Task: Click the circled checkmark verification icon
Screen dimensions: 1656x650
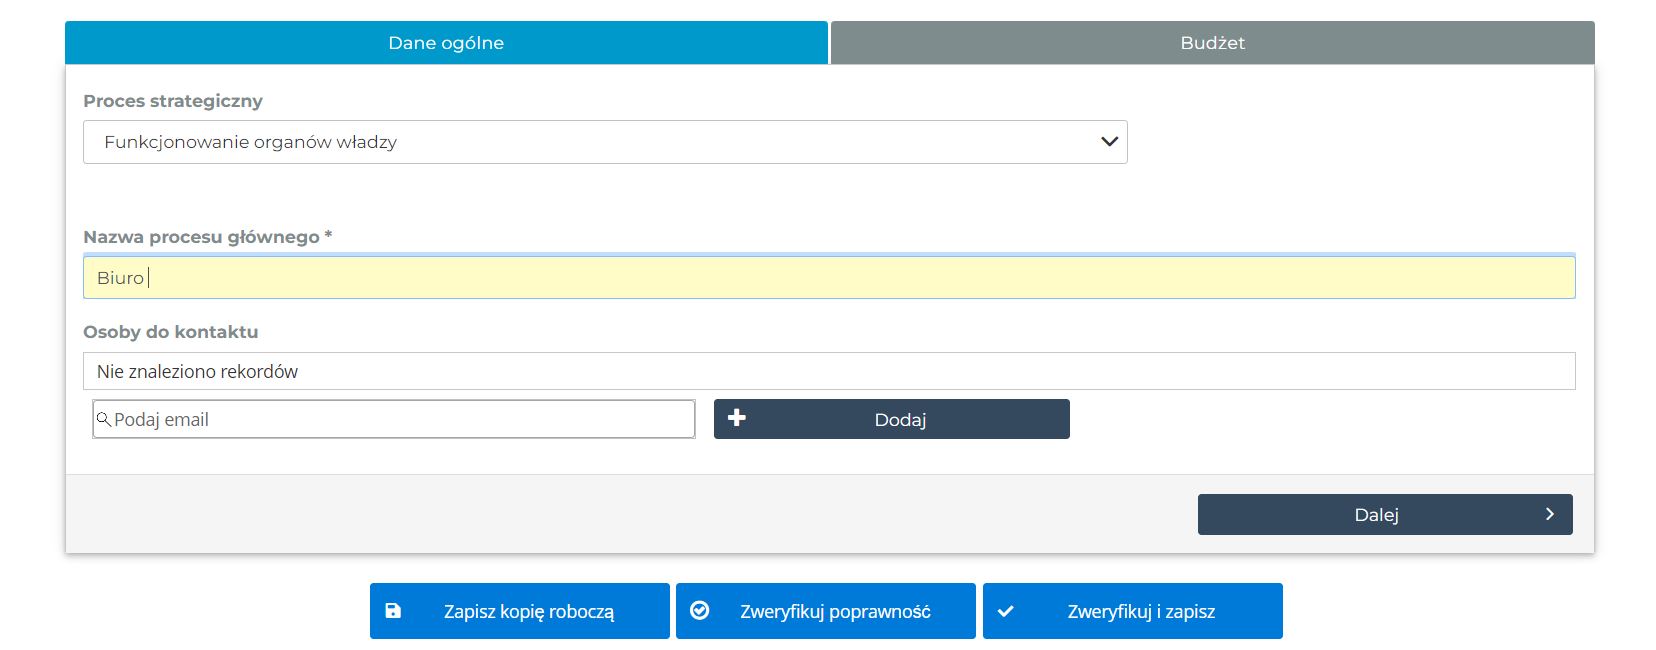Action: pyautogui.click(x=700, y=611)
